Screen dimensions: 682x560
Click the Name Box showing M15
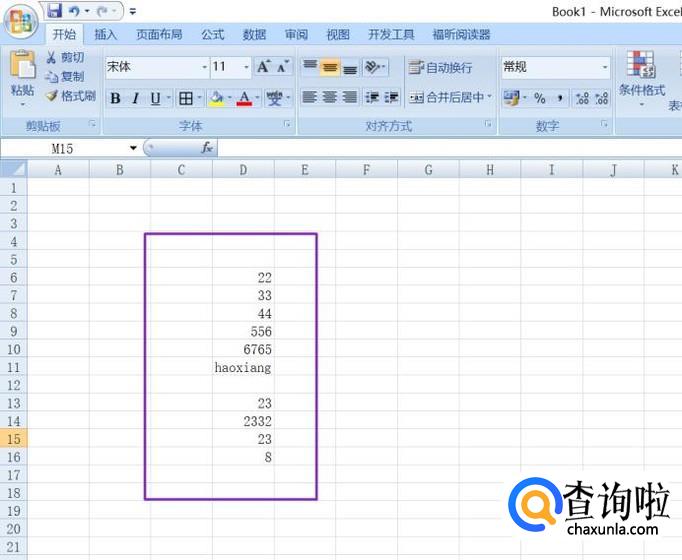tap(64, 149)
